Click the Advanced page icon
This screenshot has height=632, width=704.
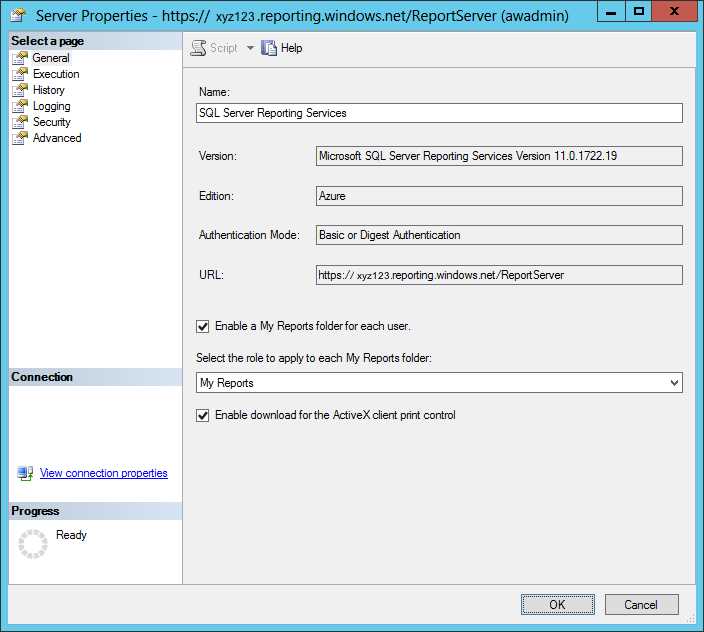pyautogui.click(x=20, y=138)
